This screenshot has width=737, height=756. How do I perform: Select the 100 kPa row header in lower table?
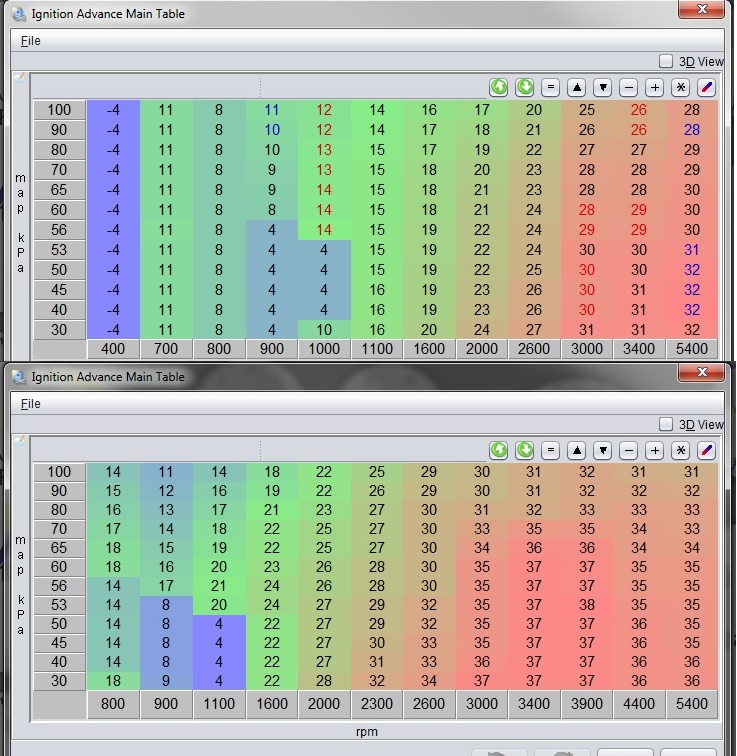coord(59,472)
